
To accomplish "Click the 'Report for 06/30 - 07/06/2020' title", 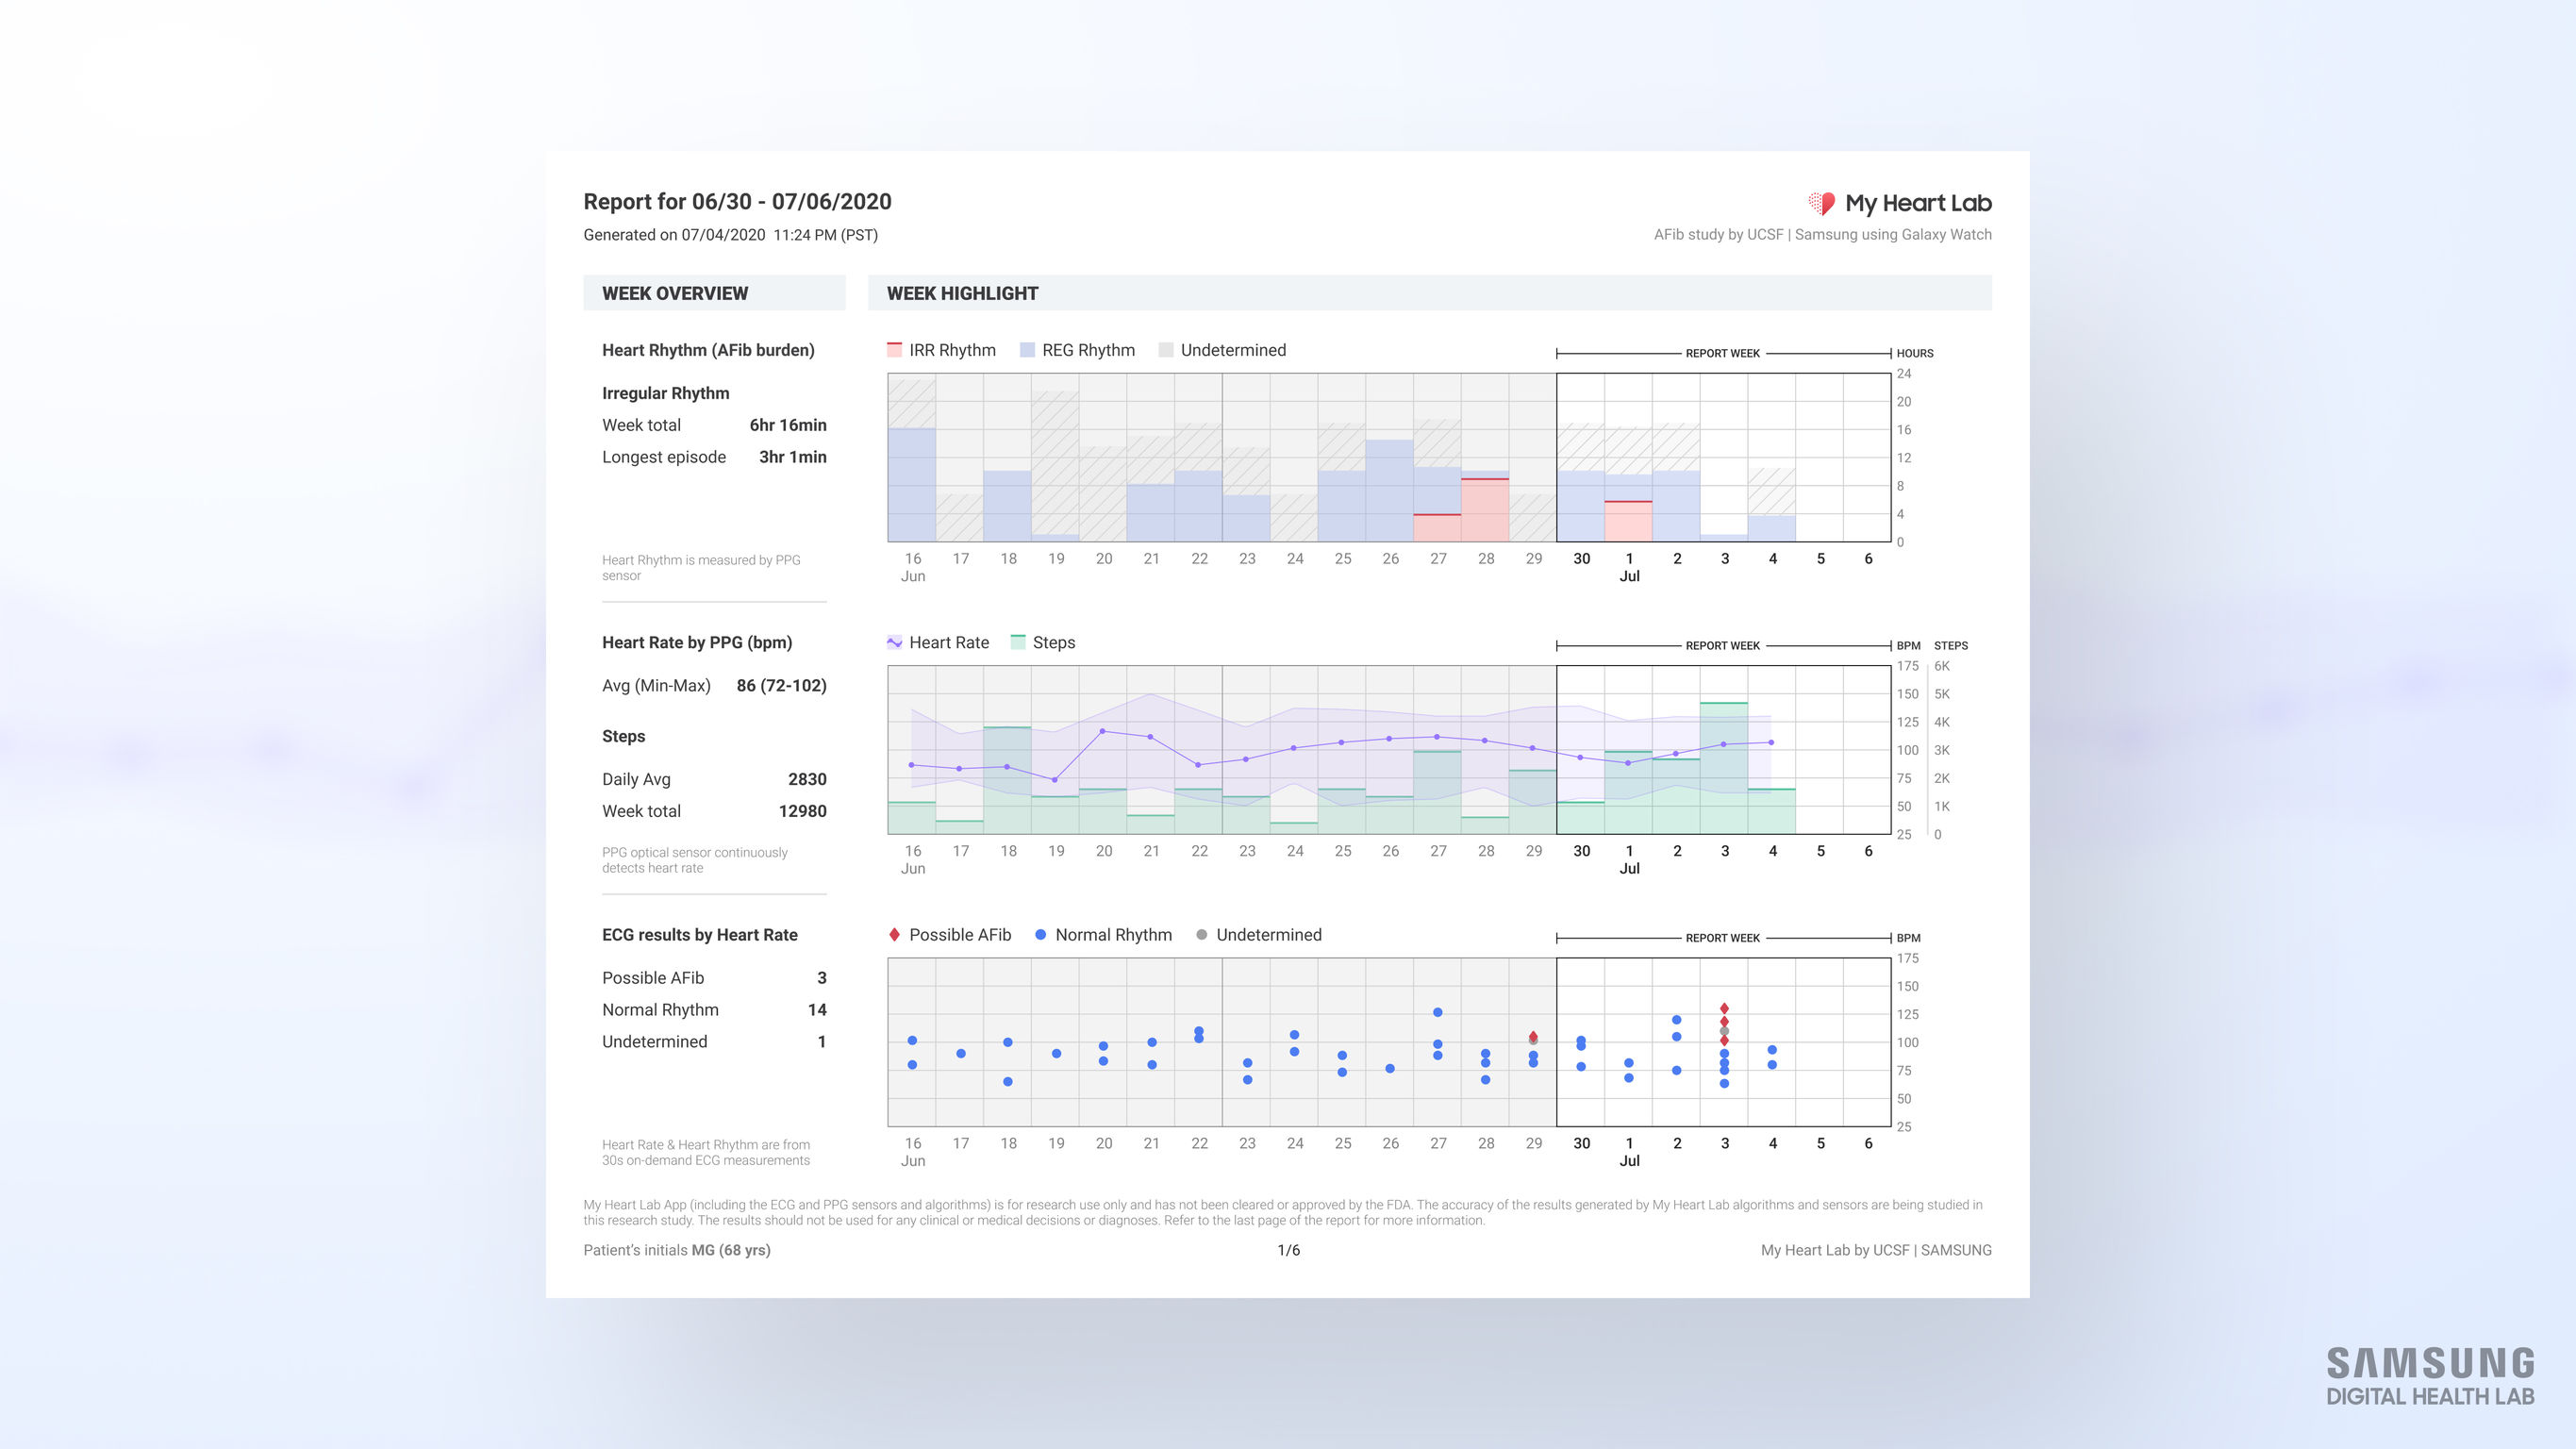I will pos(737,201).
